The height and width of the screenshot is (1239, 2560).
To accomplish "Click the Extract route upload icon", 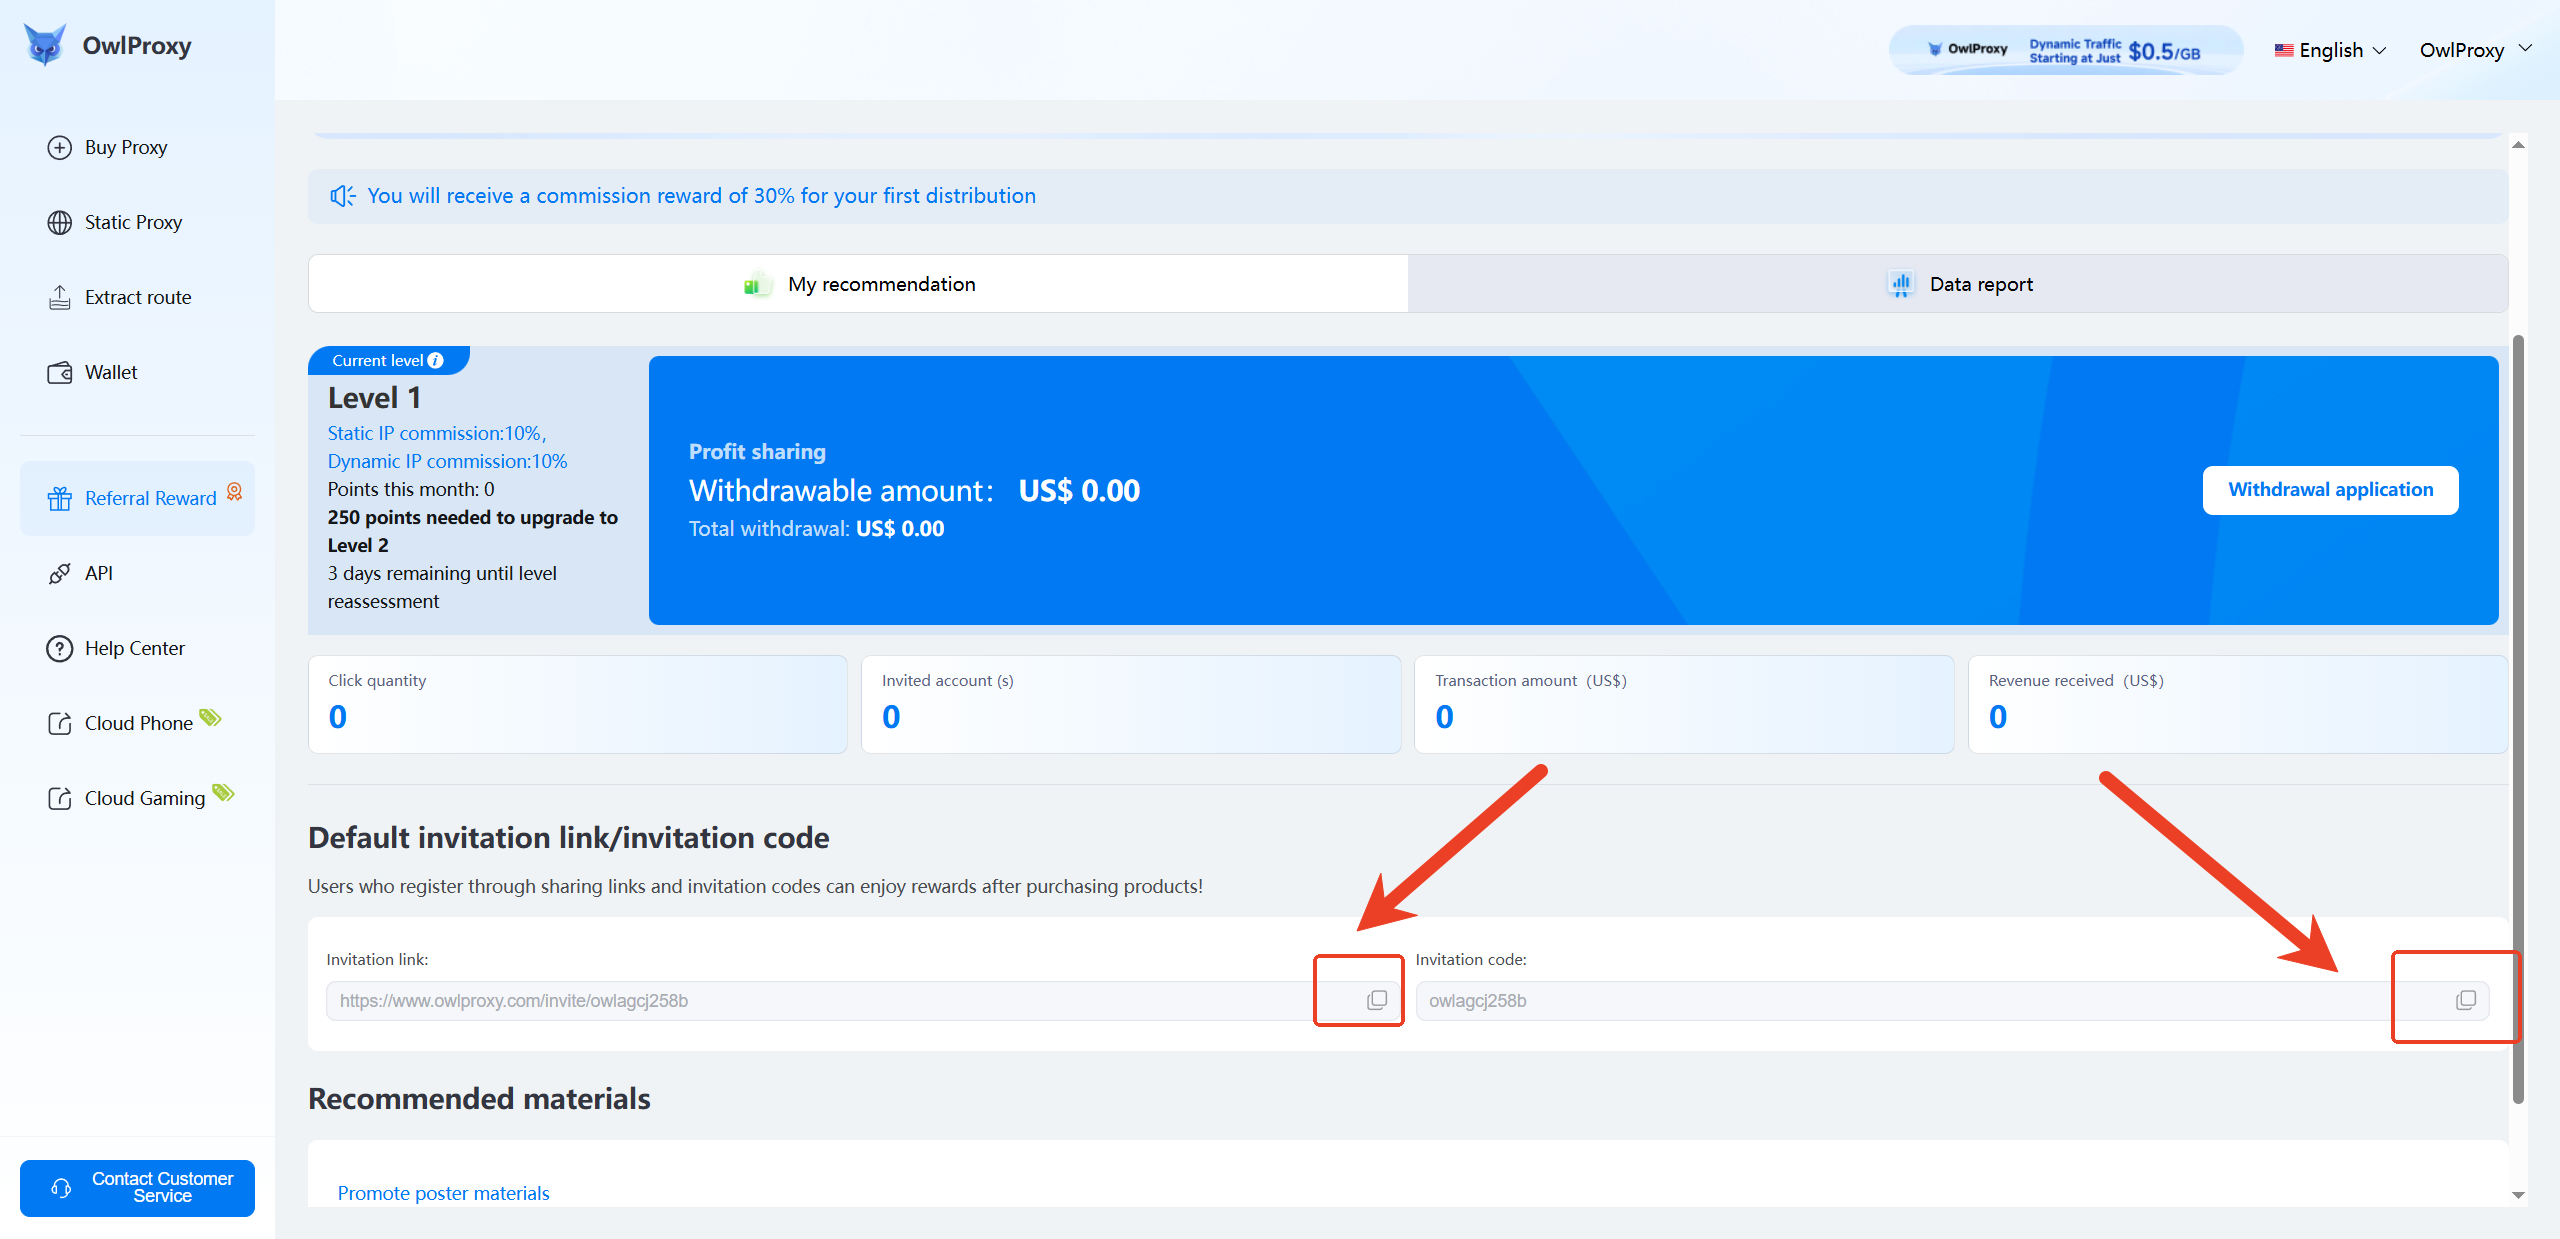I will pyautogui.click(x=60, y=298).
